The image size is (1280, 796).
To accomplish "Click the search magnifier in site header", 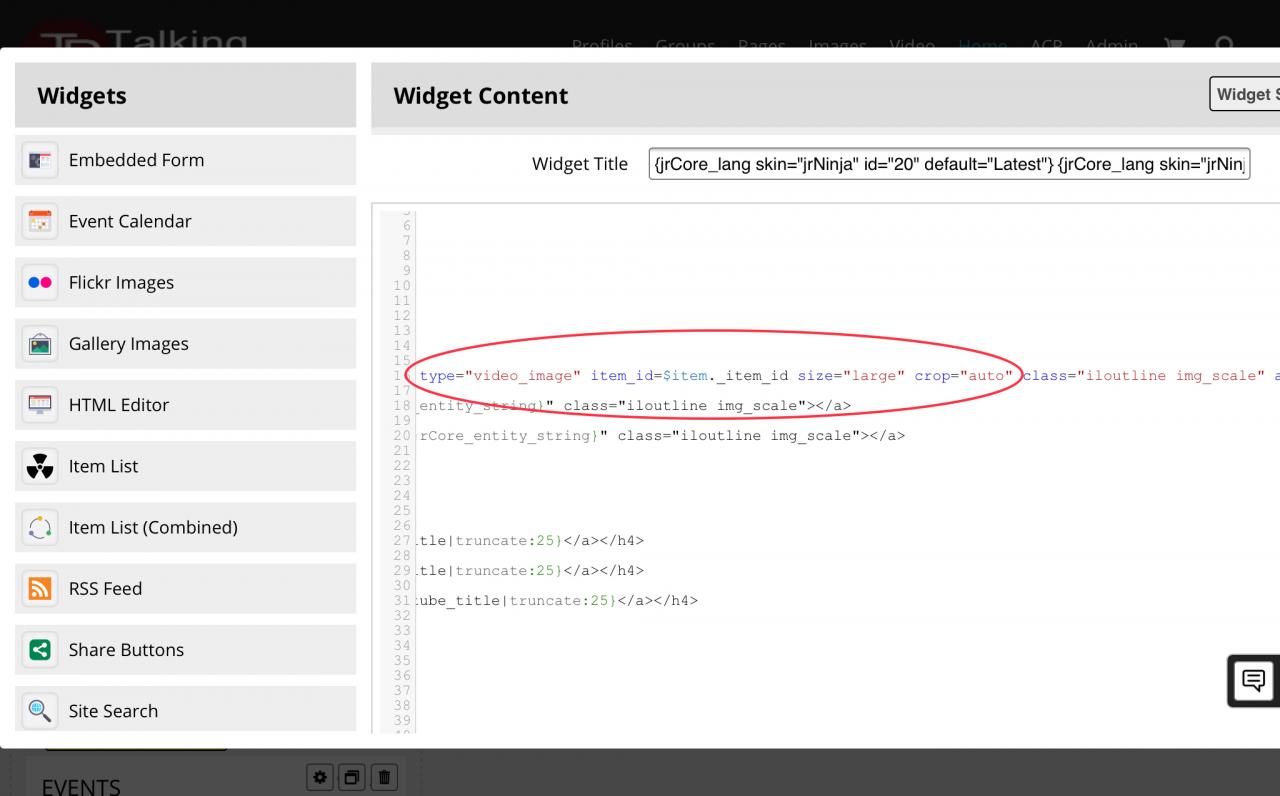I will [1224, 45].
